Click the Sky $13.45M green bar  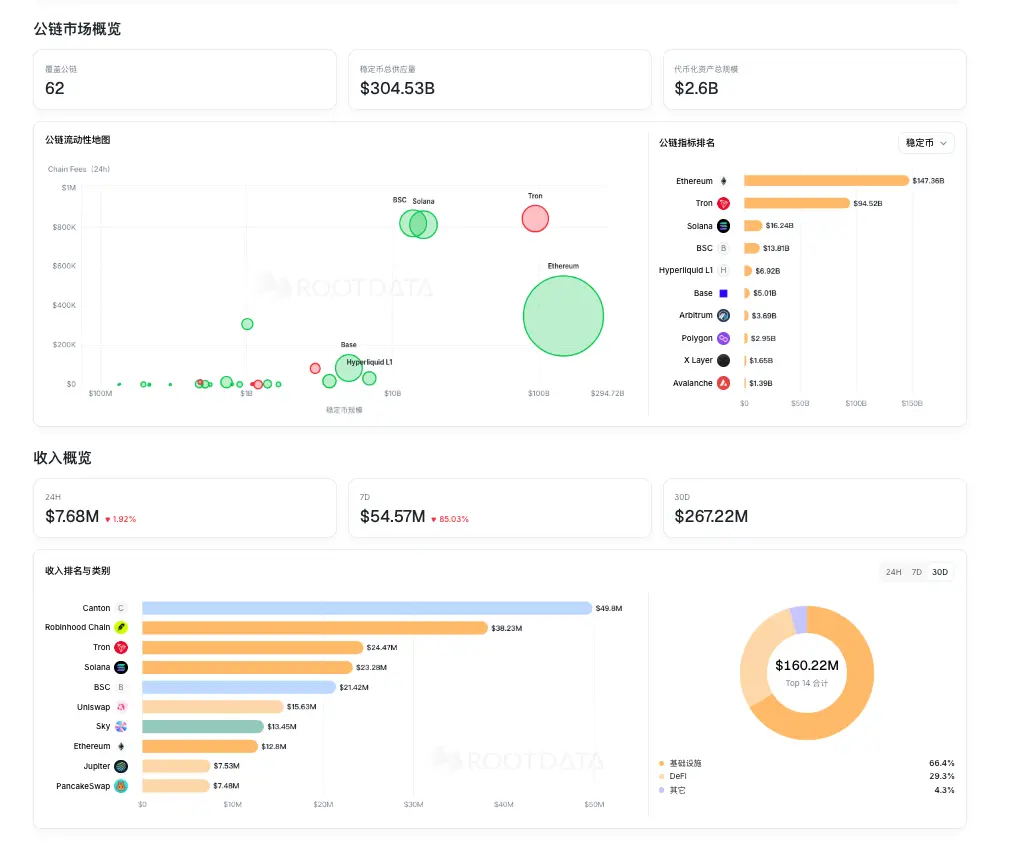[203, 726]
